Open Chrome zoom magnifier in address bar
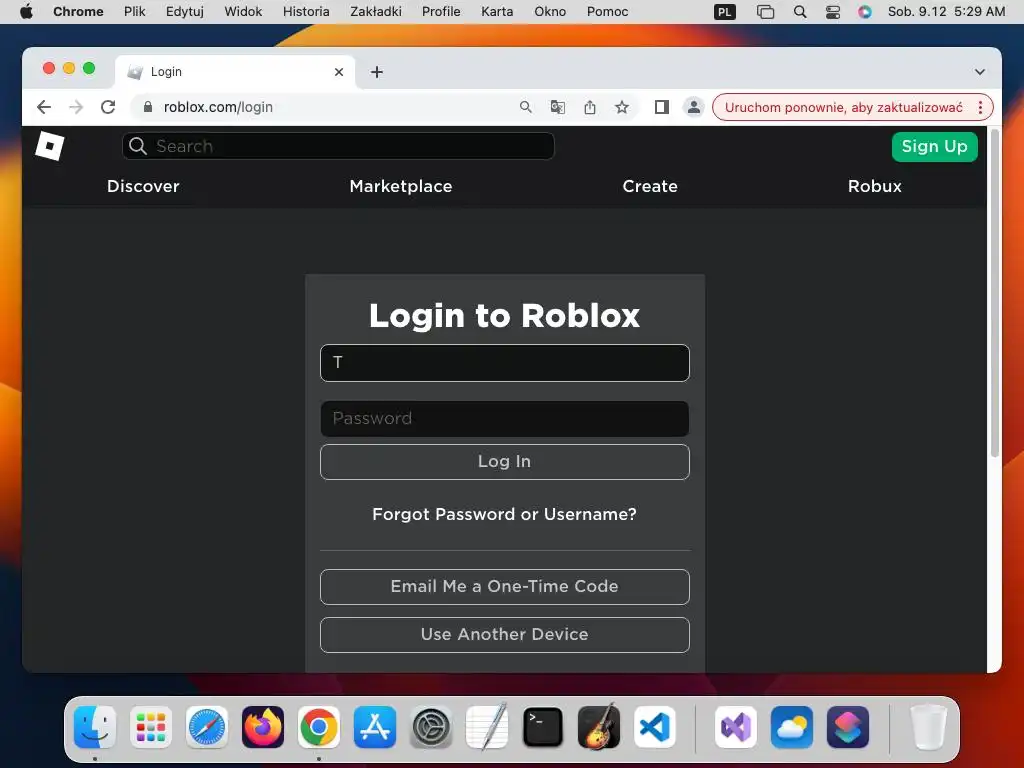Viewport: 1024px width, 768px height. tap(526, 107)
